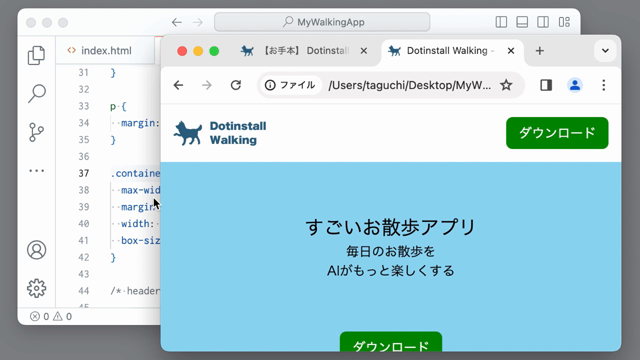The height and width of the screenshot is (360, 640).
Task: Switch to the Dotinstall Walking tab
Action: (x=452, y=51)
